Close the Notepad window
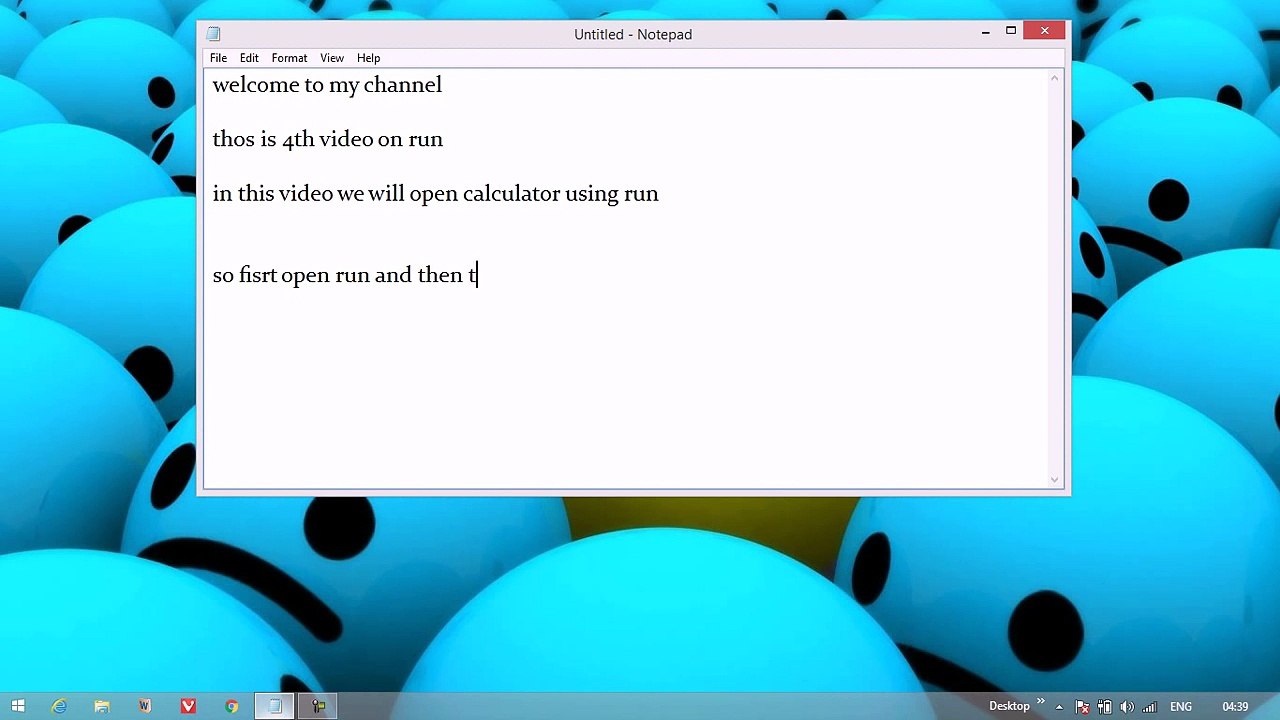Screen dimensions: 1280x720 [1045, 31]
